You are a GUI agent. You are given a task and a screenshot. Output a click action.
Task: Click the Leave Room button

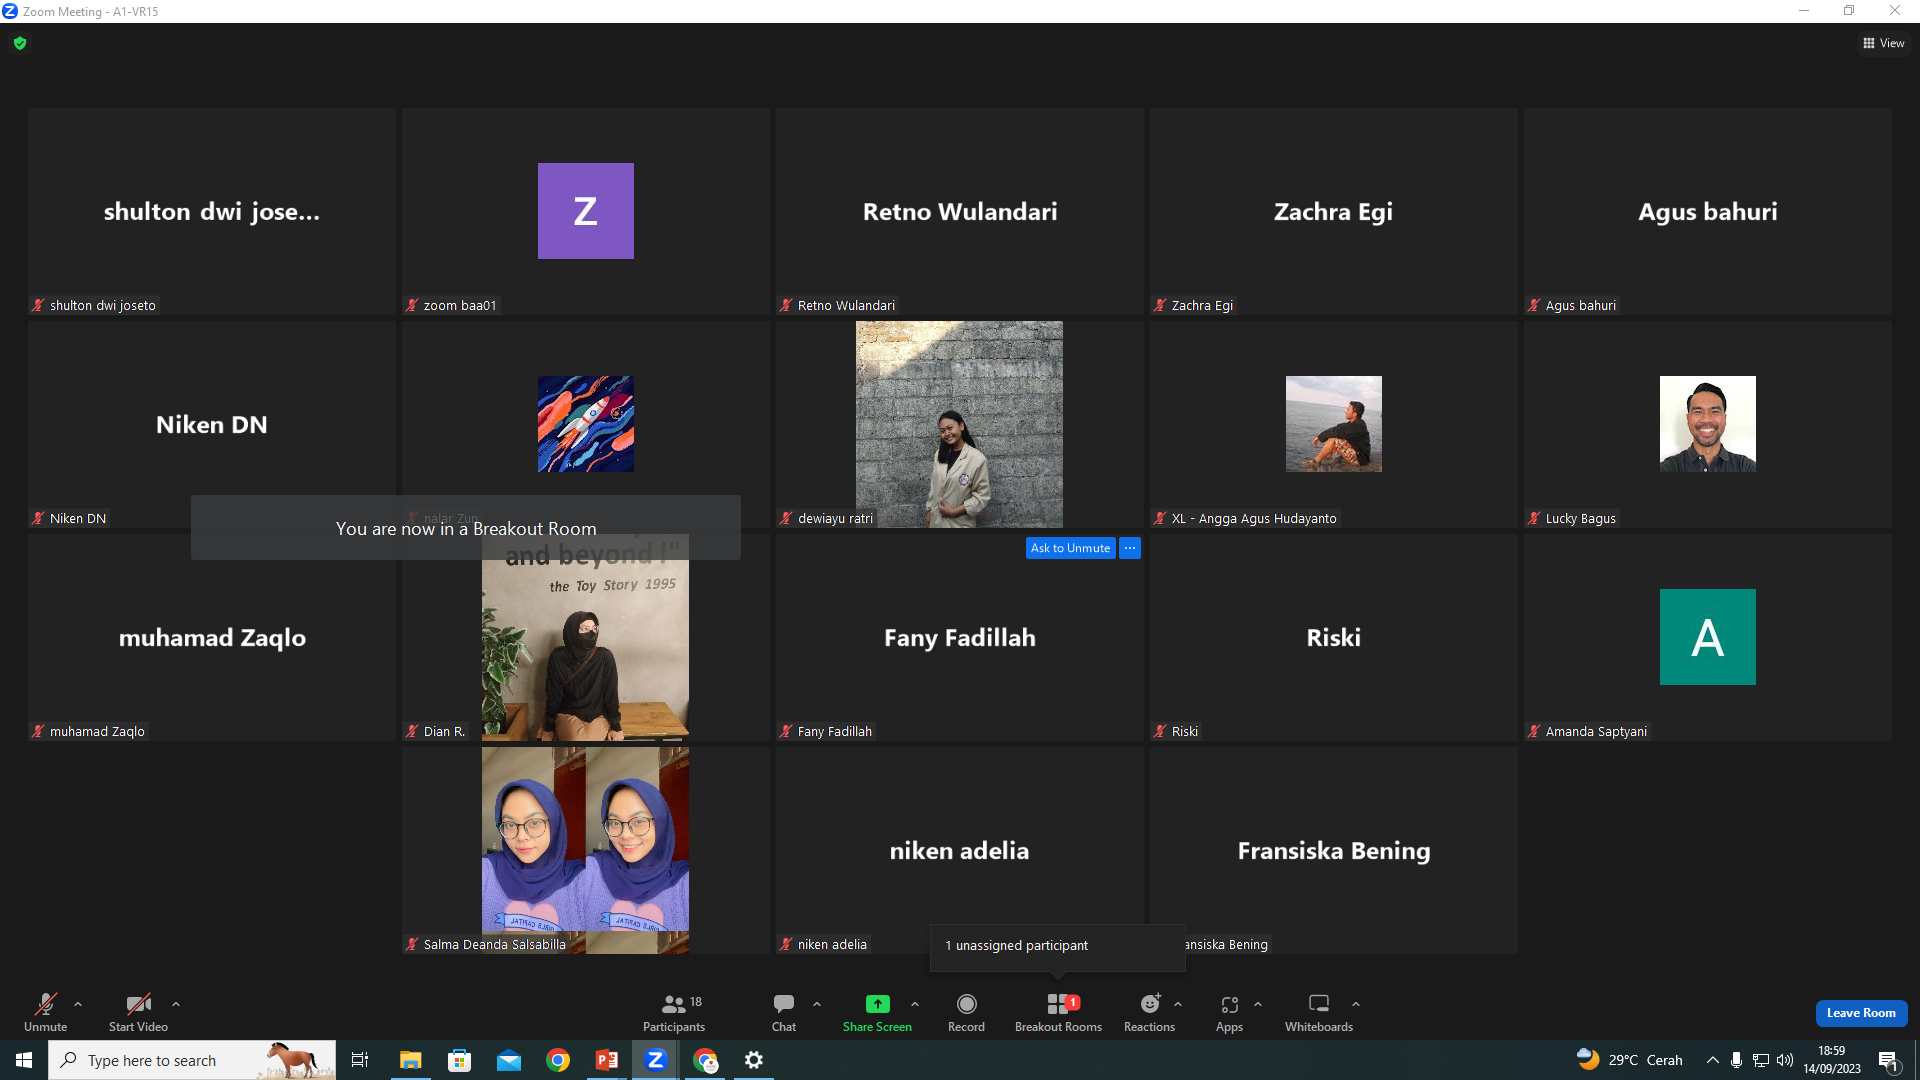coord(1861,1013)
